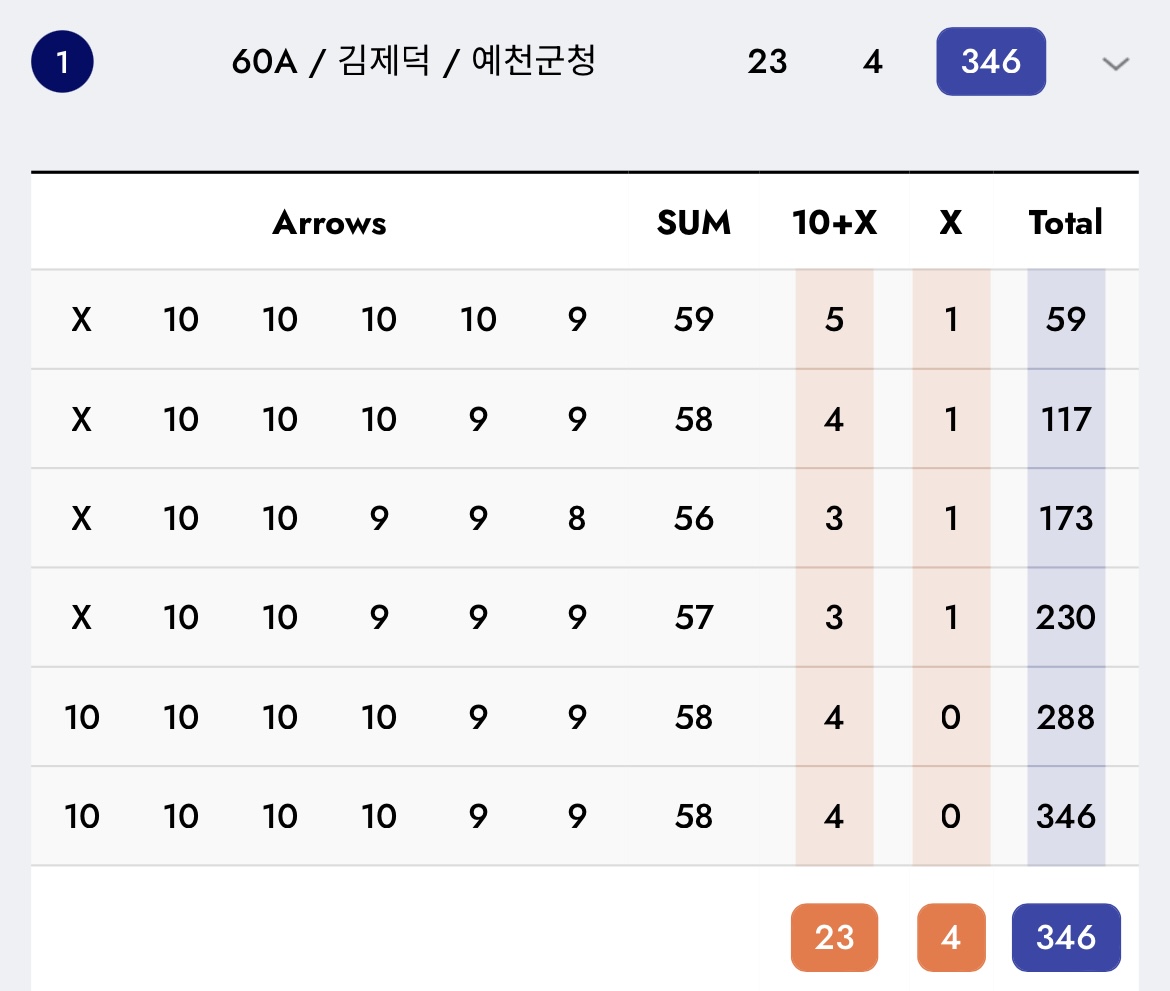Click the X column header

click(950, 222)
